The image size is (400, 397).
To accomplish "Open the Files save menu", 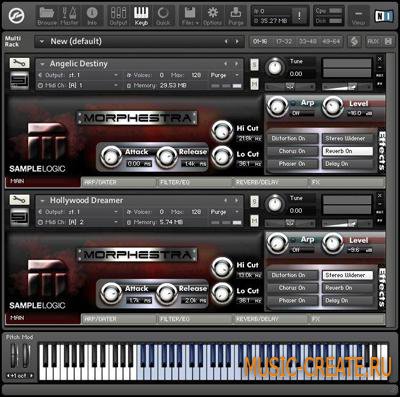I will (x=190, y=16).
